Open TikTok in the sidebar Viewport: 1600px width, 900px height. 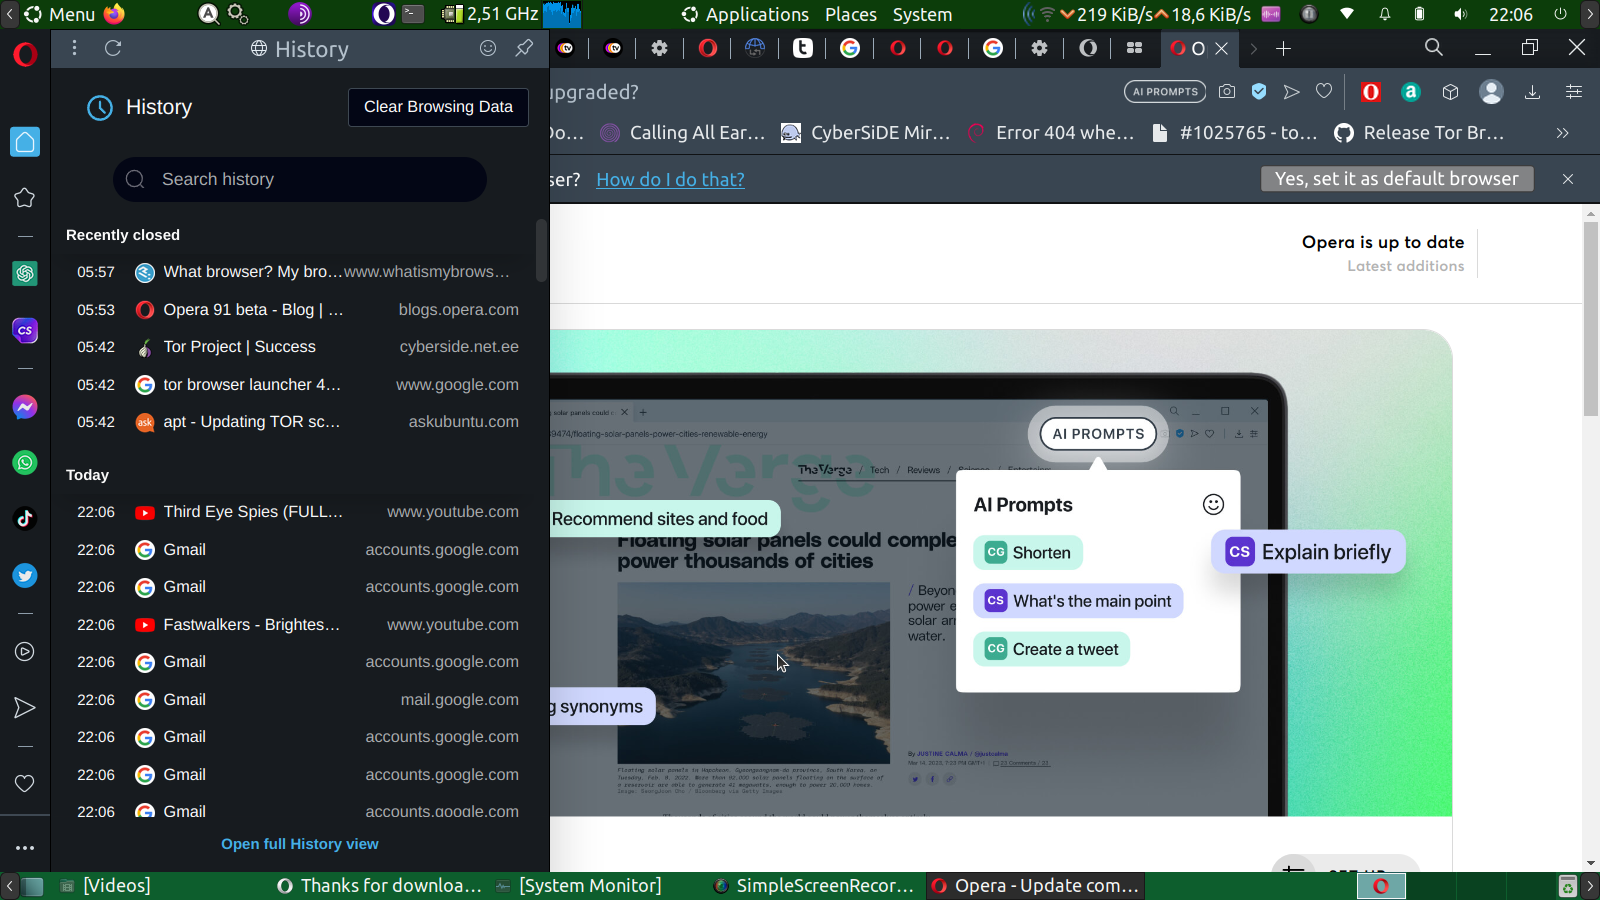[25, 518]
